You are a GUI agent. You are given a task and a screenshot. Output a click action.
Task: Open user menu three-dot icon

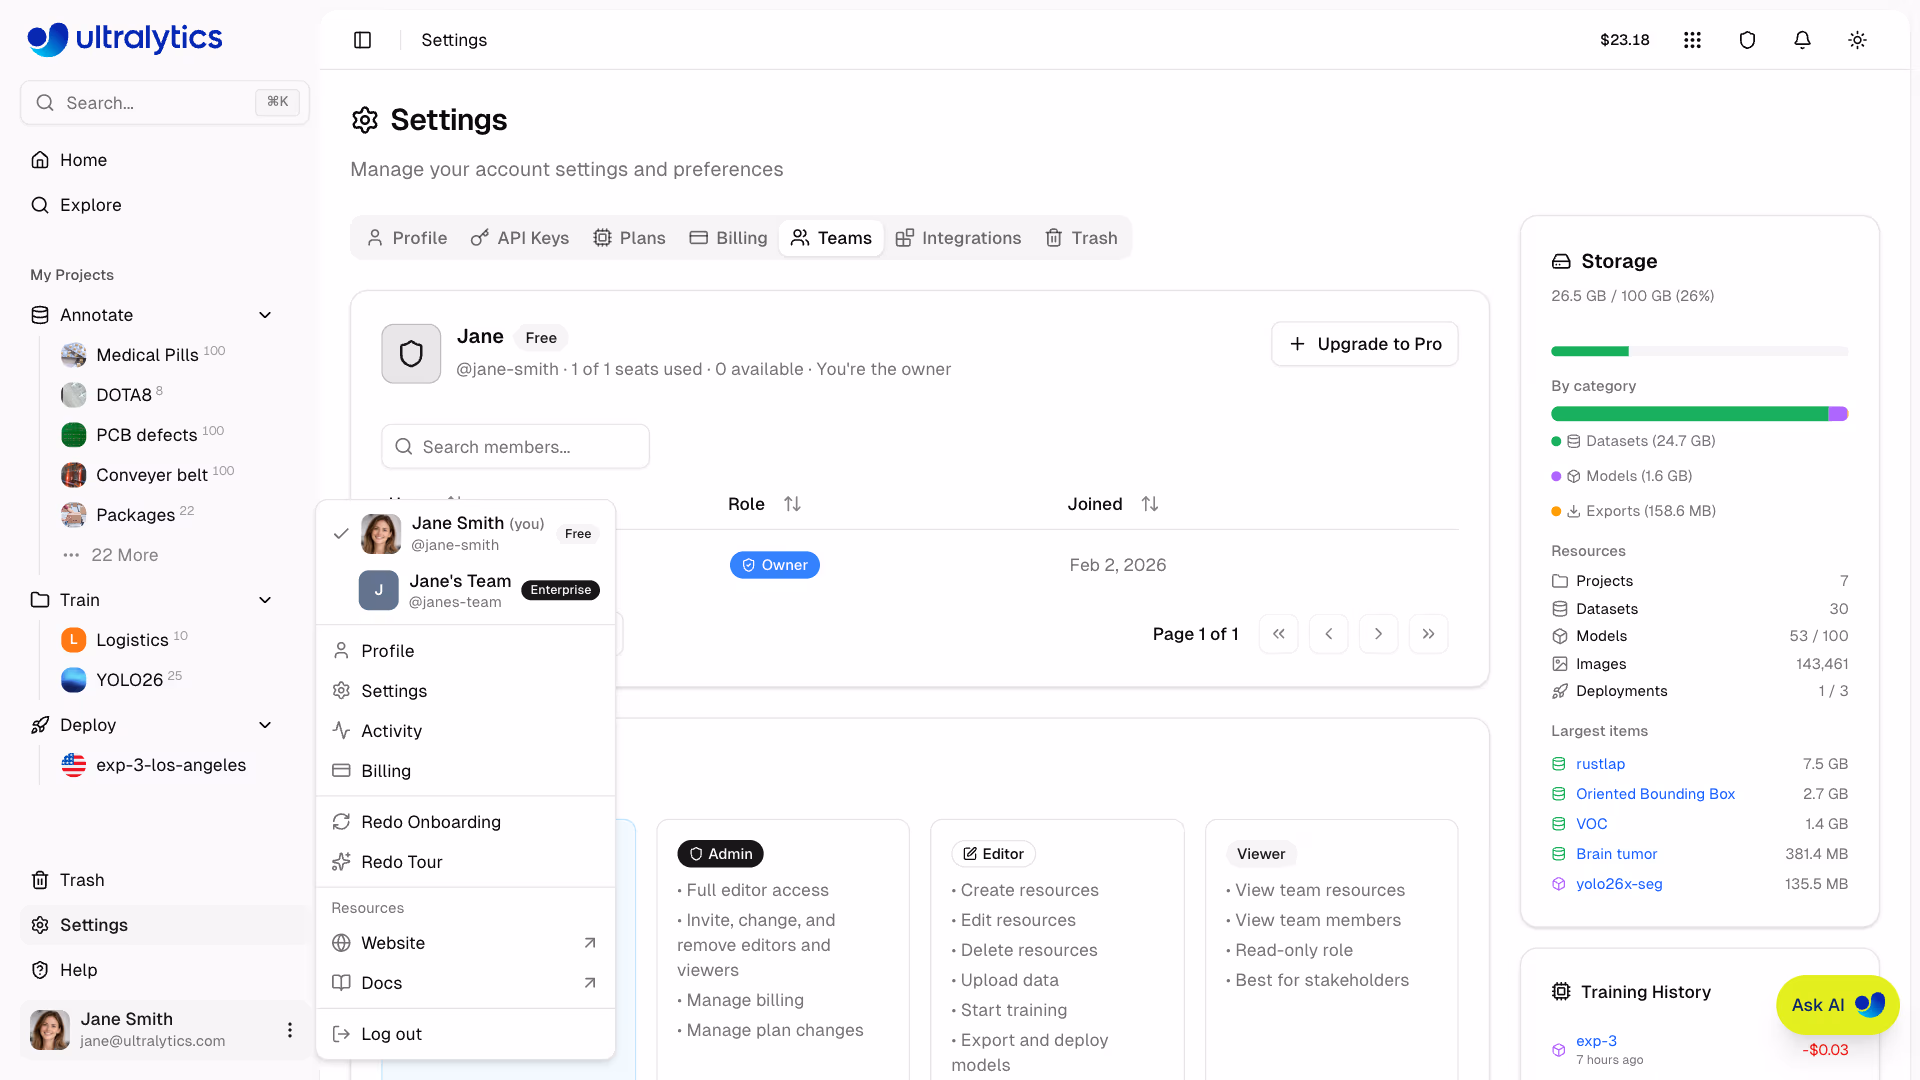[x=290, y=1030]
